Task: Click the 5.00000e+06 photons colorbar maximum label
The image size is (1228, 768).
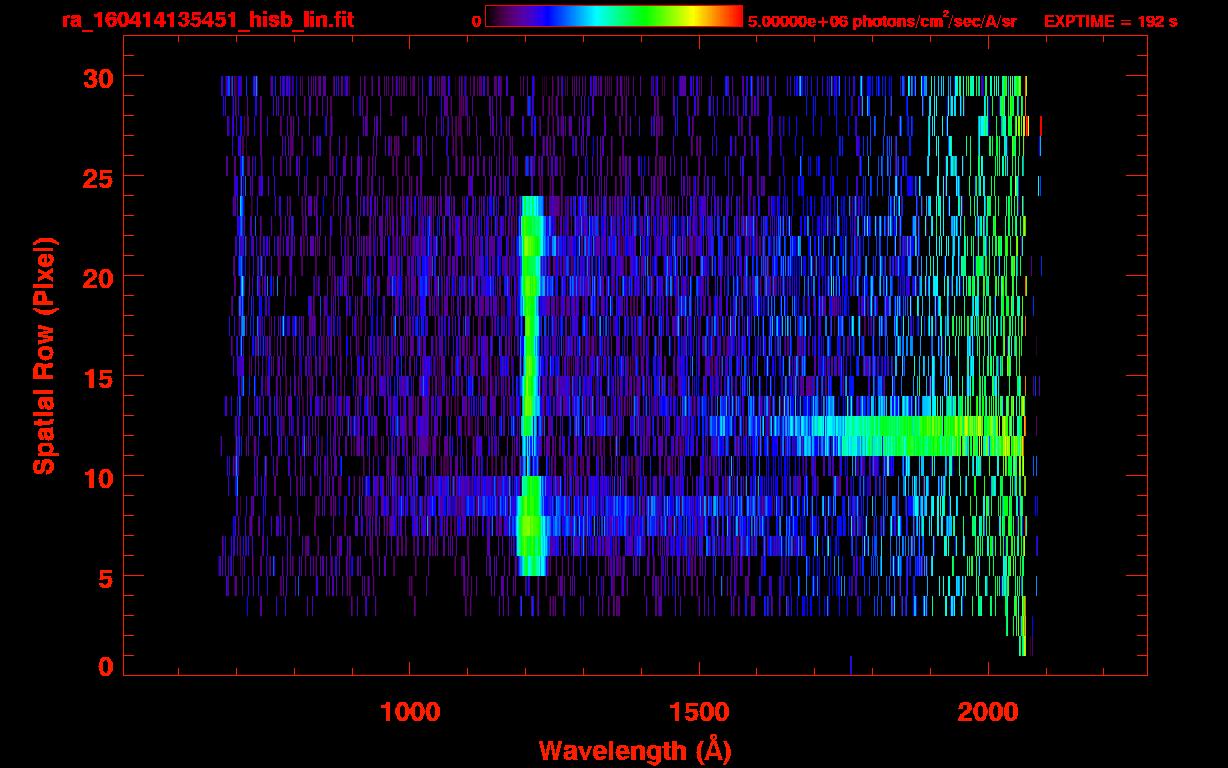Action: coord(881,21)
